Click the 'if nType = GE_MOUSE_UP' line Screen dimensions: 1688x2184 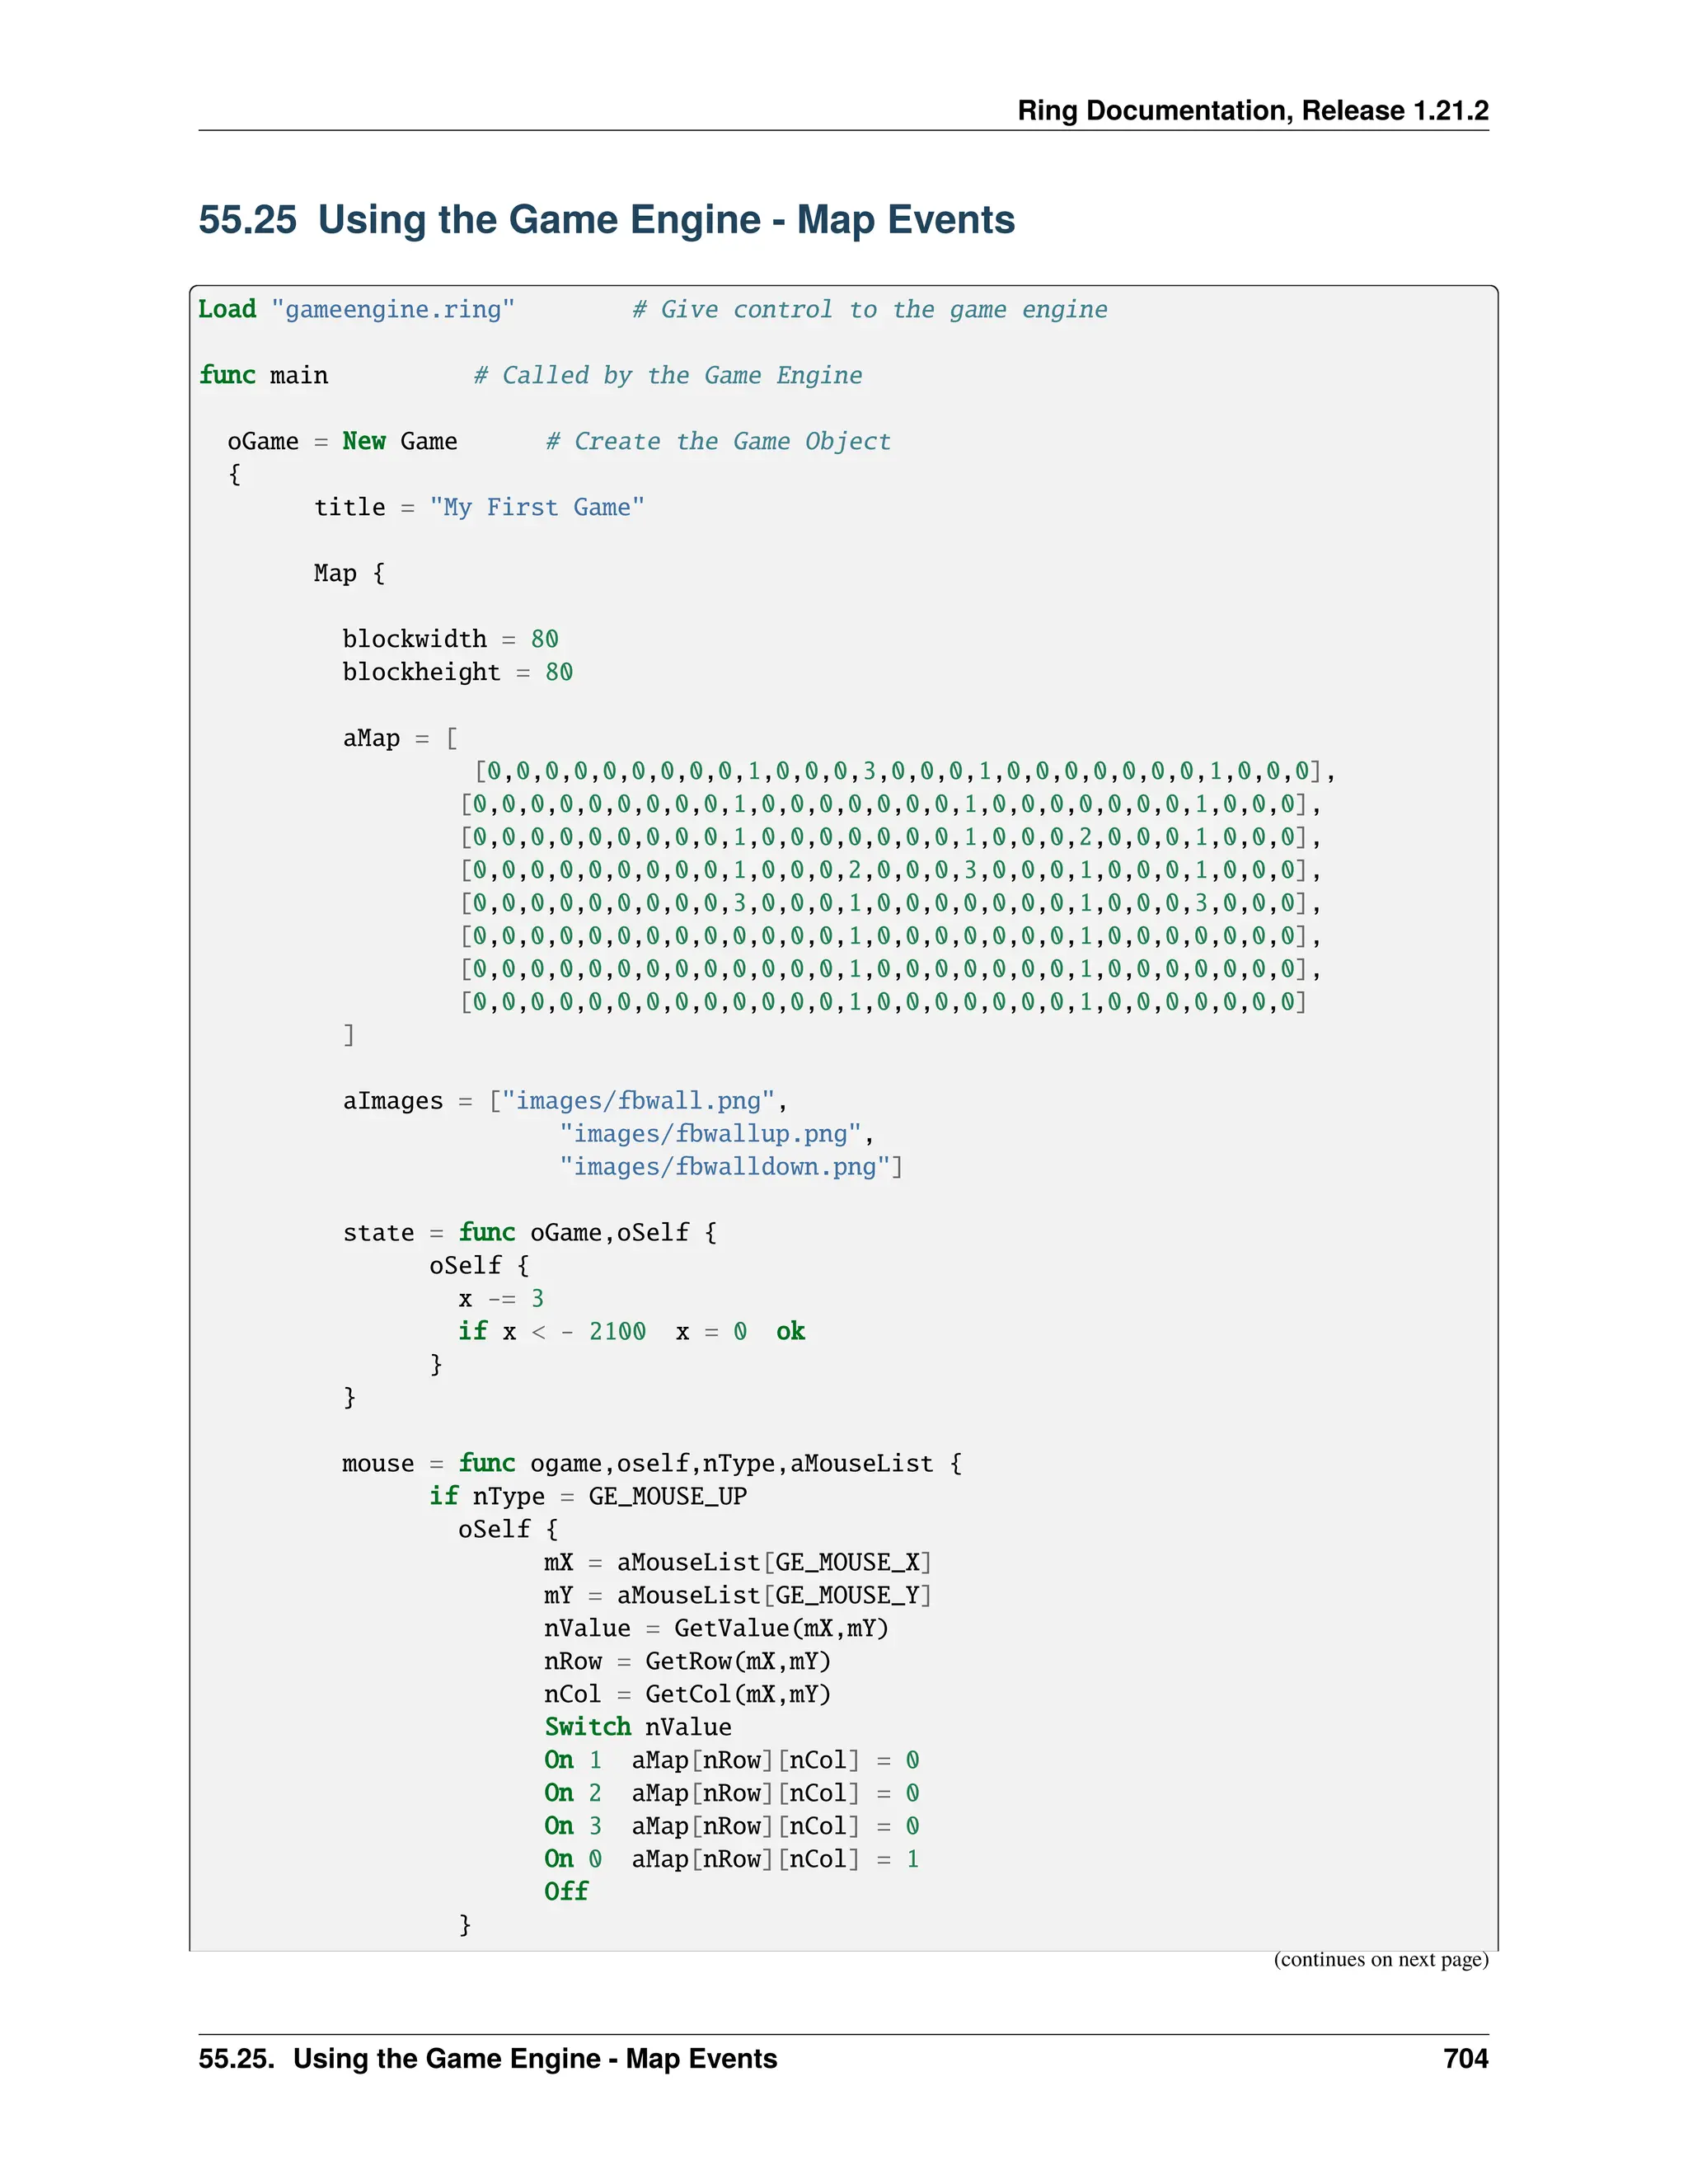588,1497
